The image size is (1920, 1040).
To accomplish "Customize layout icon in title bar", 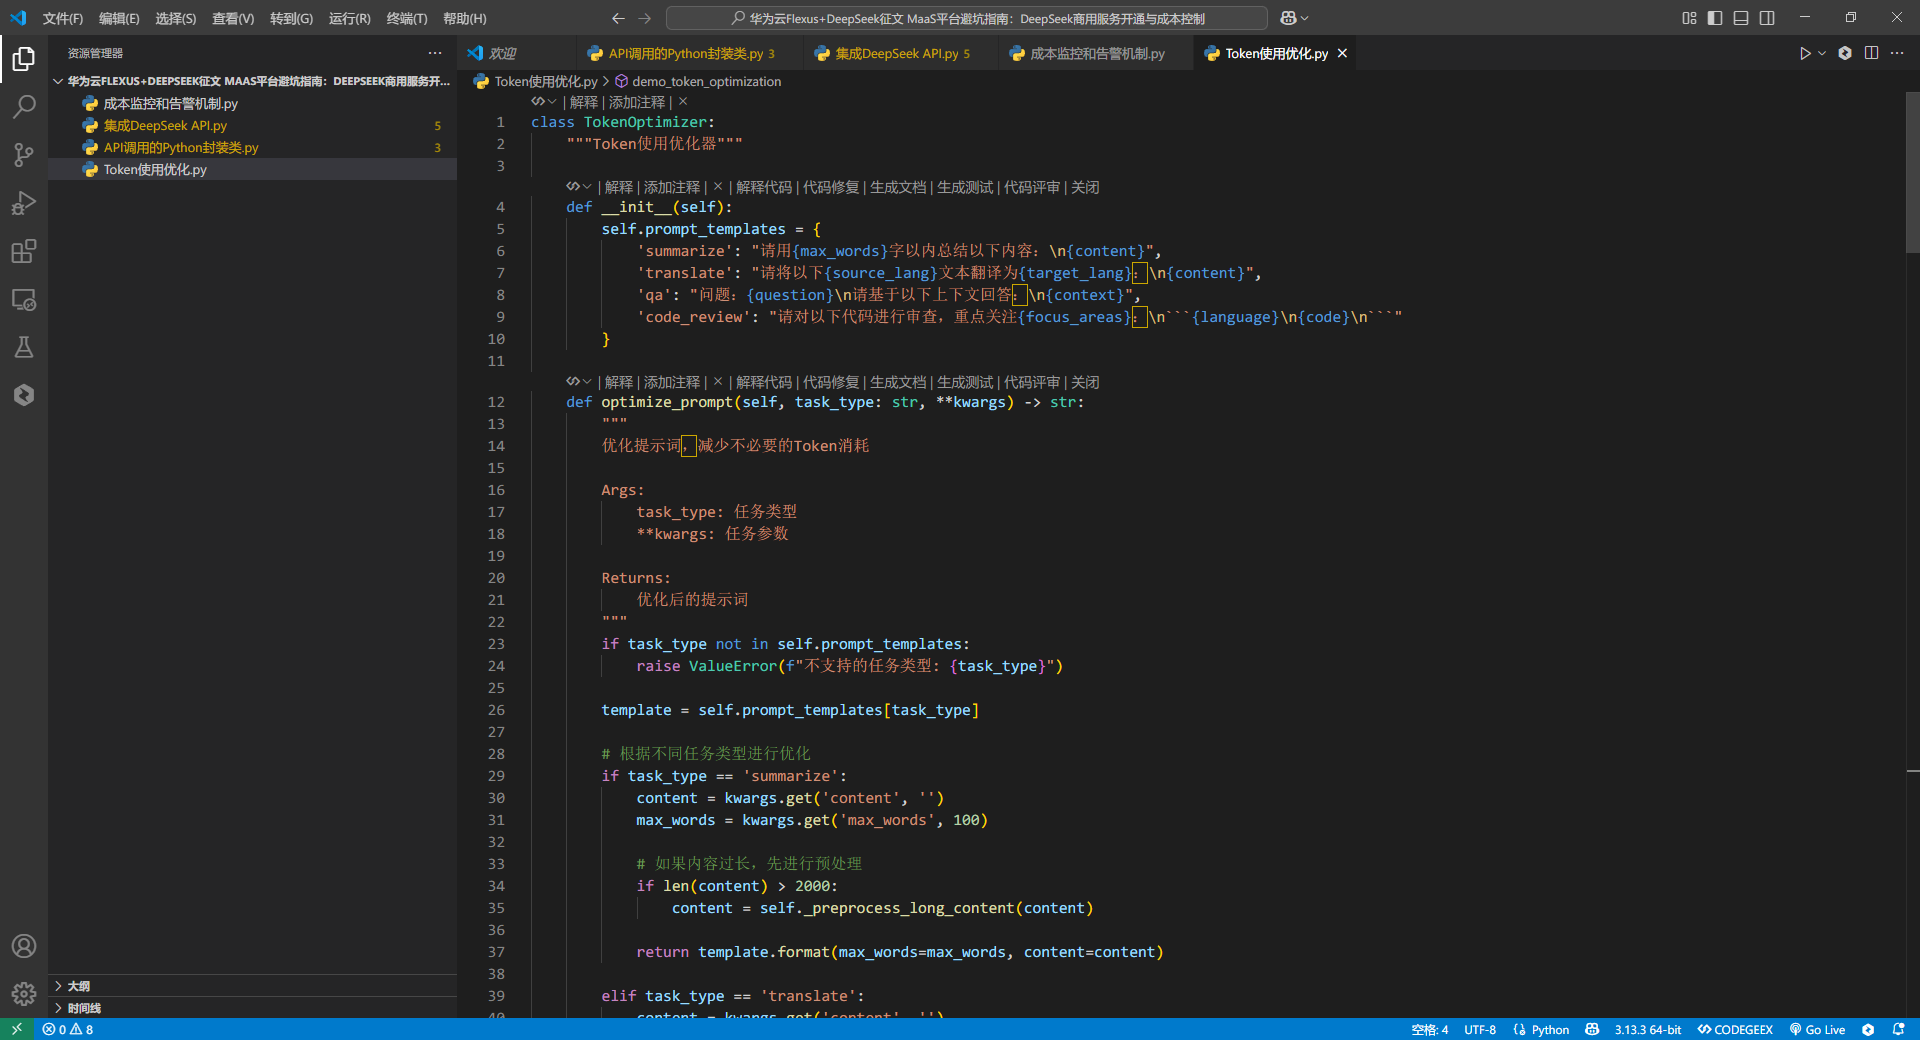I will pos(1689,18).
